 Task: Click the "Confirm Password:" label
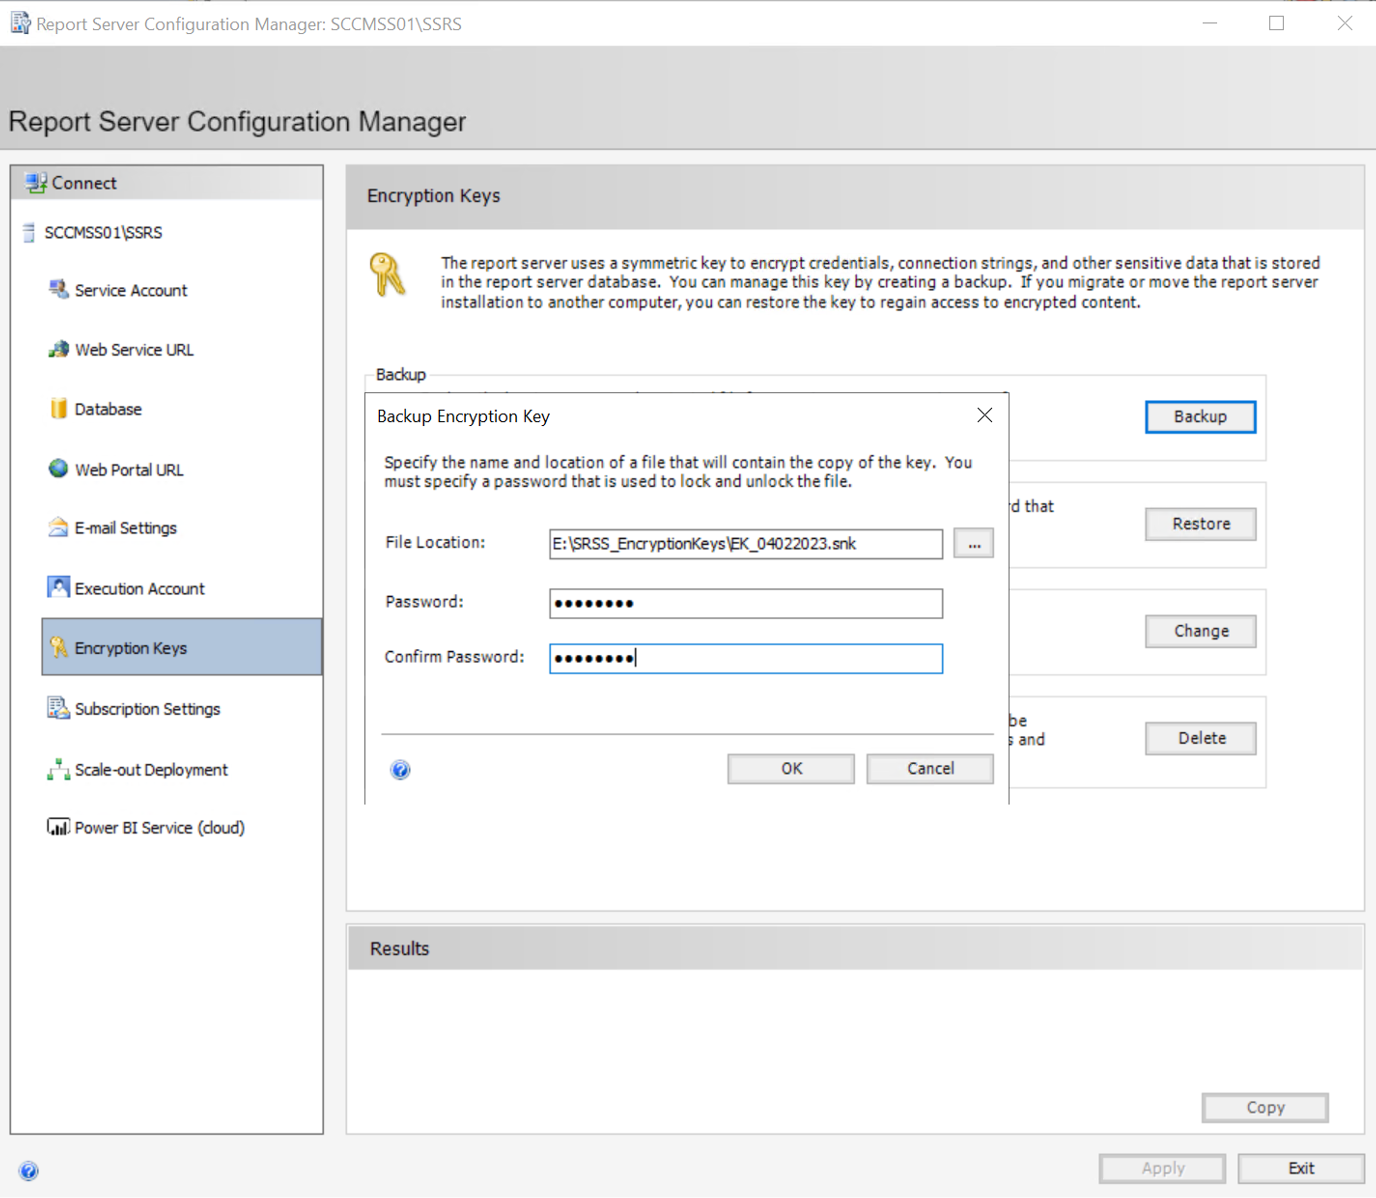coord(454,657)
